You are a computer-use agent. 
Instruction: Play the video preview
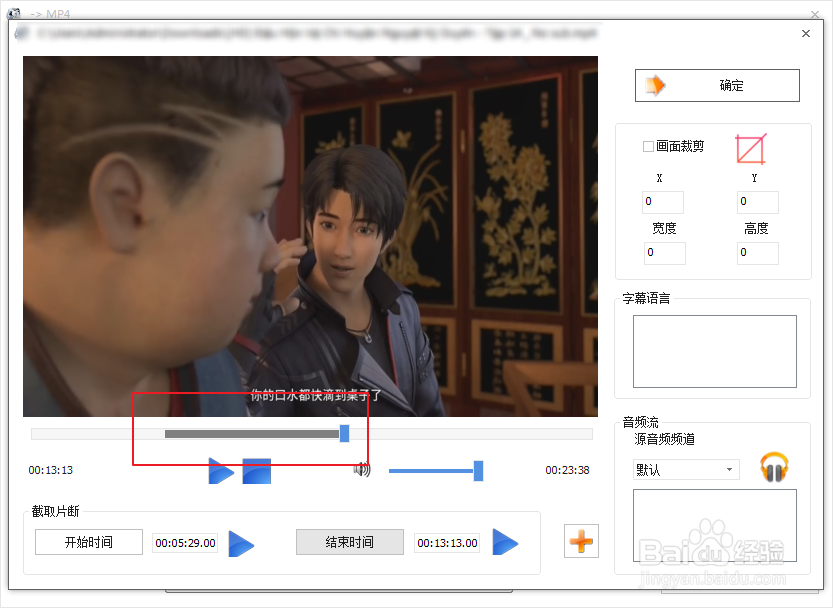[x=221, y=471]
